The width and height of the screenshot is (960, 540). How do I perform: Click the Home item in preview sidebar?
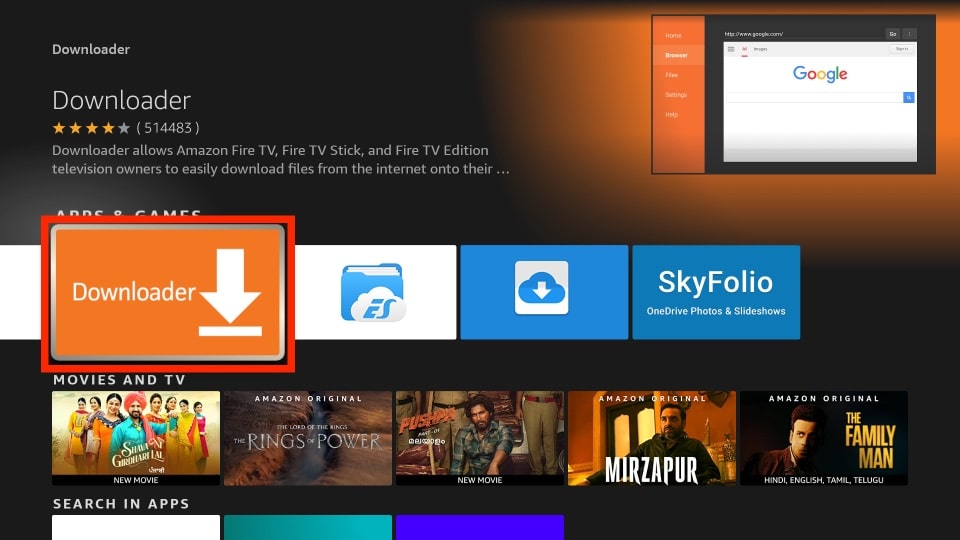pyautogui.click(x=673, y=36)
